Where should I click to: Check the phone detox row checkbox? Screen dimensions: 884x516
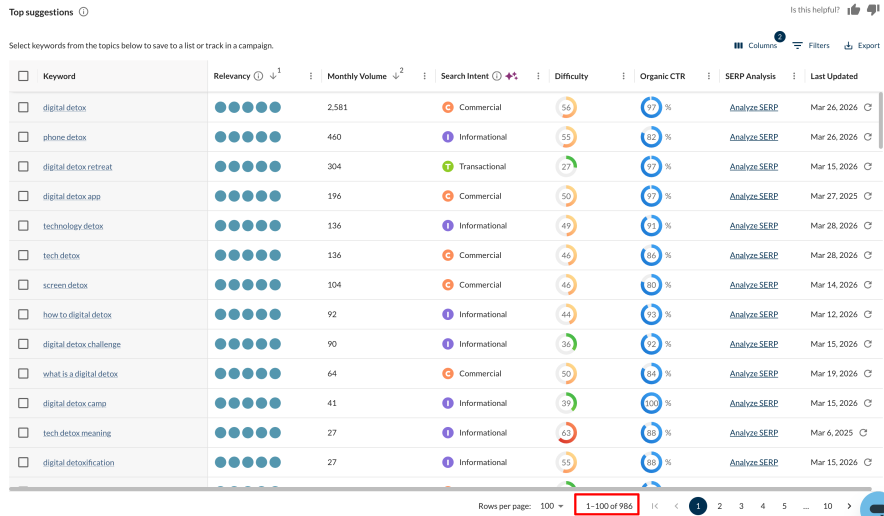tap(23, 137)
